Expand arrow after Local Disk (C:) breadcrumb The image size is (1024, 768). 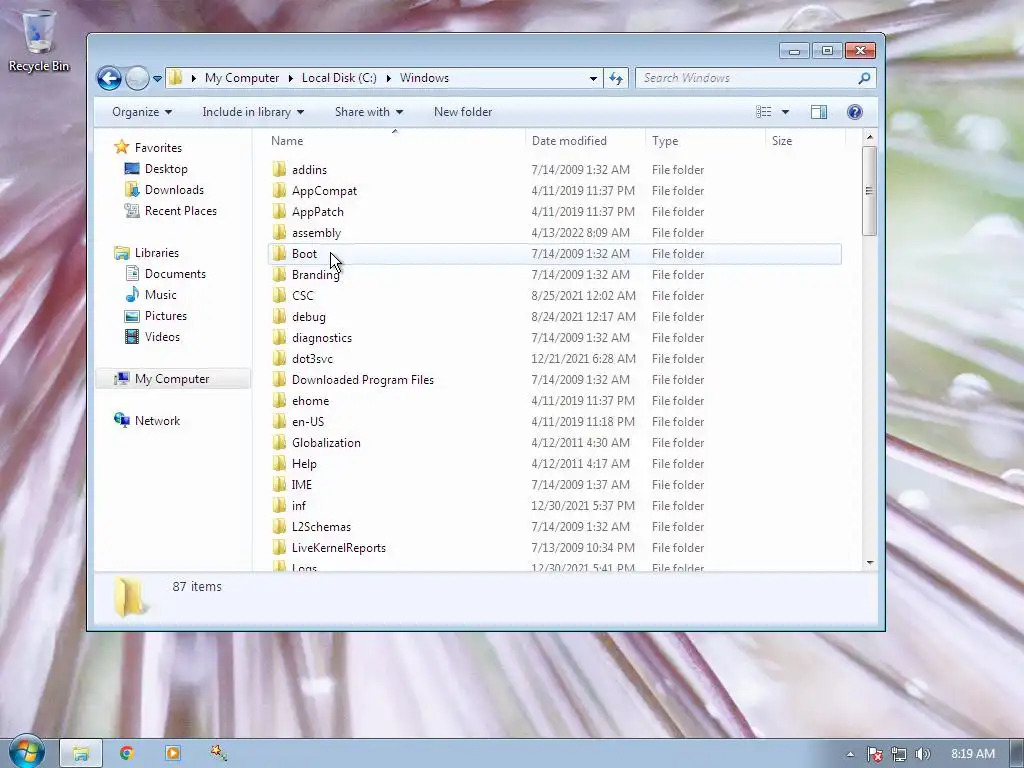click(x=389, y=78)
